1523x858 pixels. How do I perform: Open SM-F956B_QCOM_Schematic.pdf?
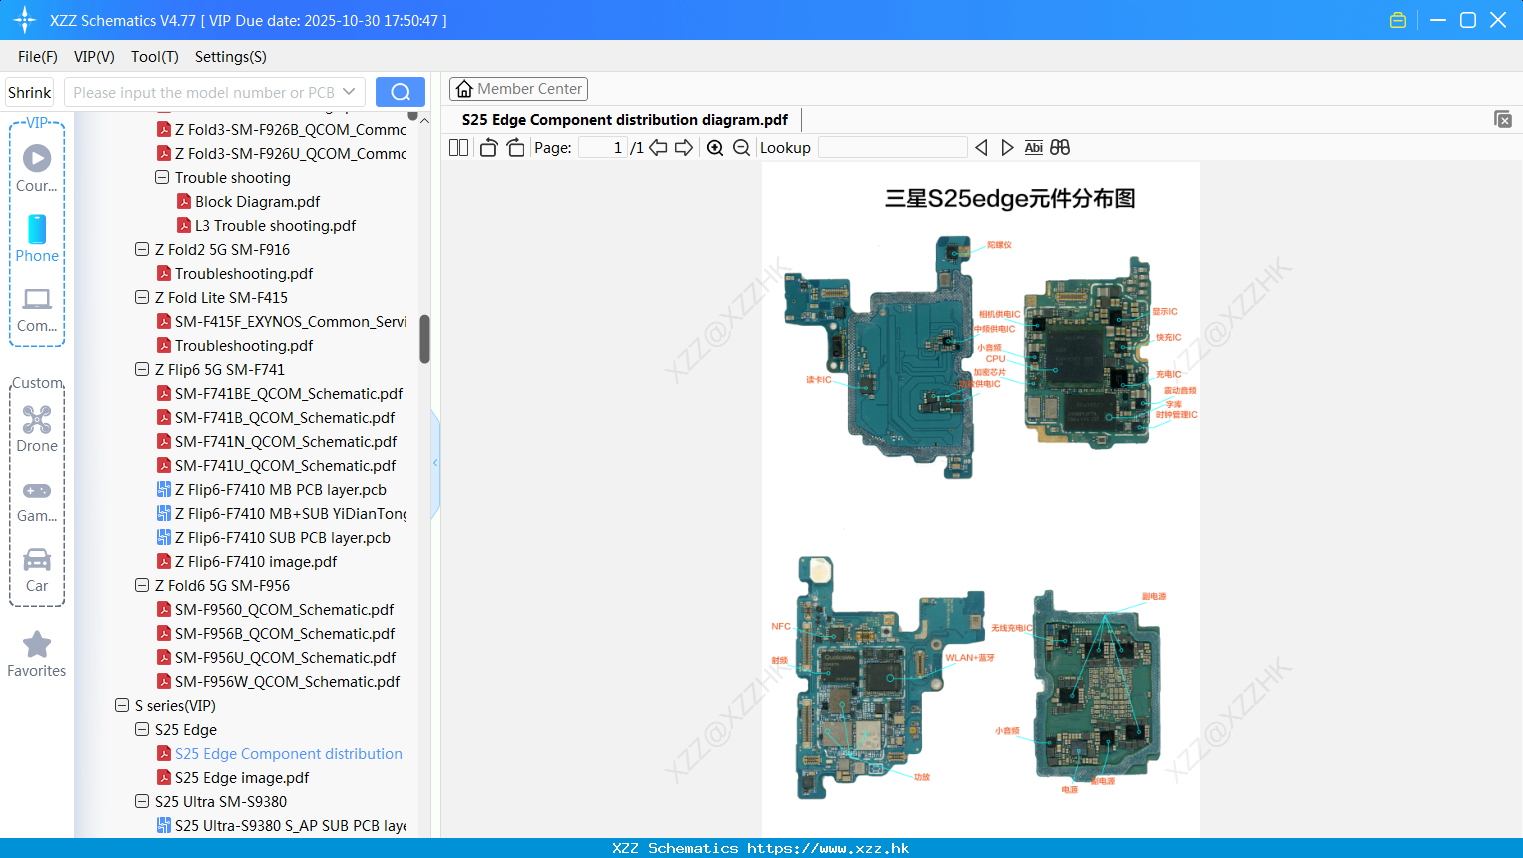coord(285,633)
